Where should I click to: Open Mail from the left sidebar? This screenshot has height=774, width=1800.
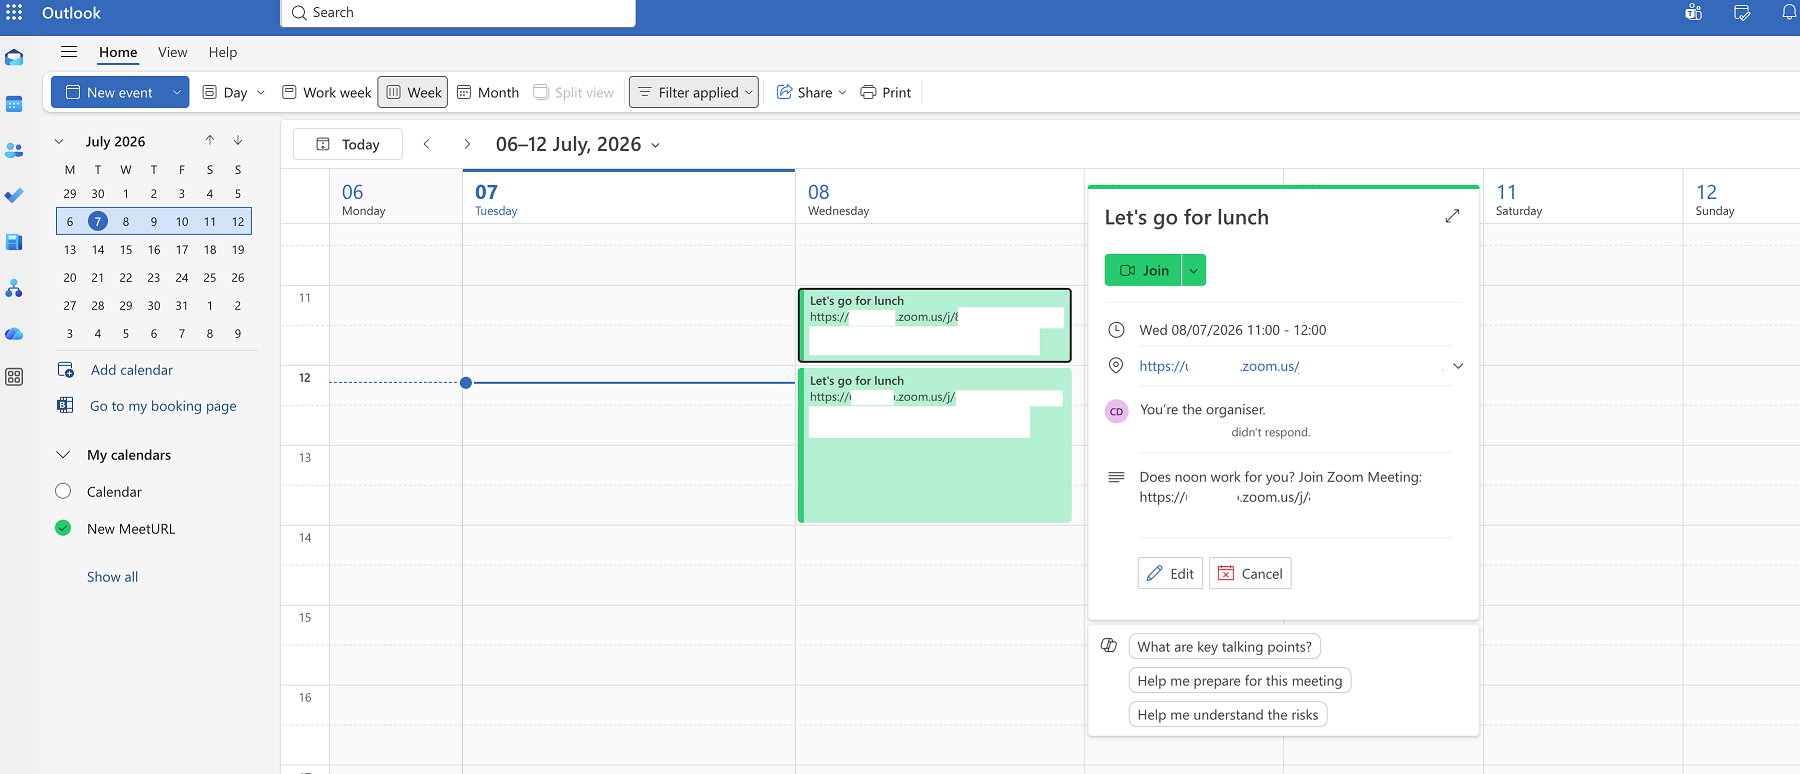pyautogui.click(x=14, y=58)
